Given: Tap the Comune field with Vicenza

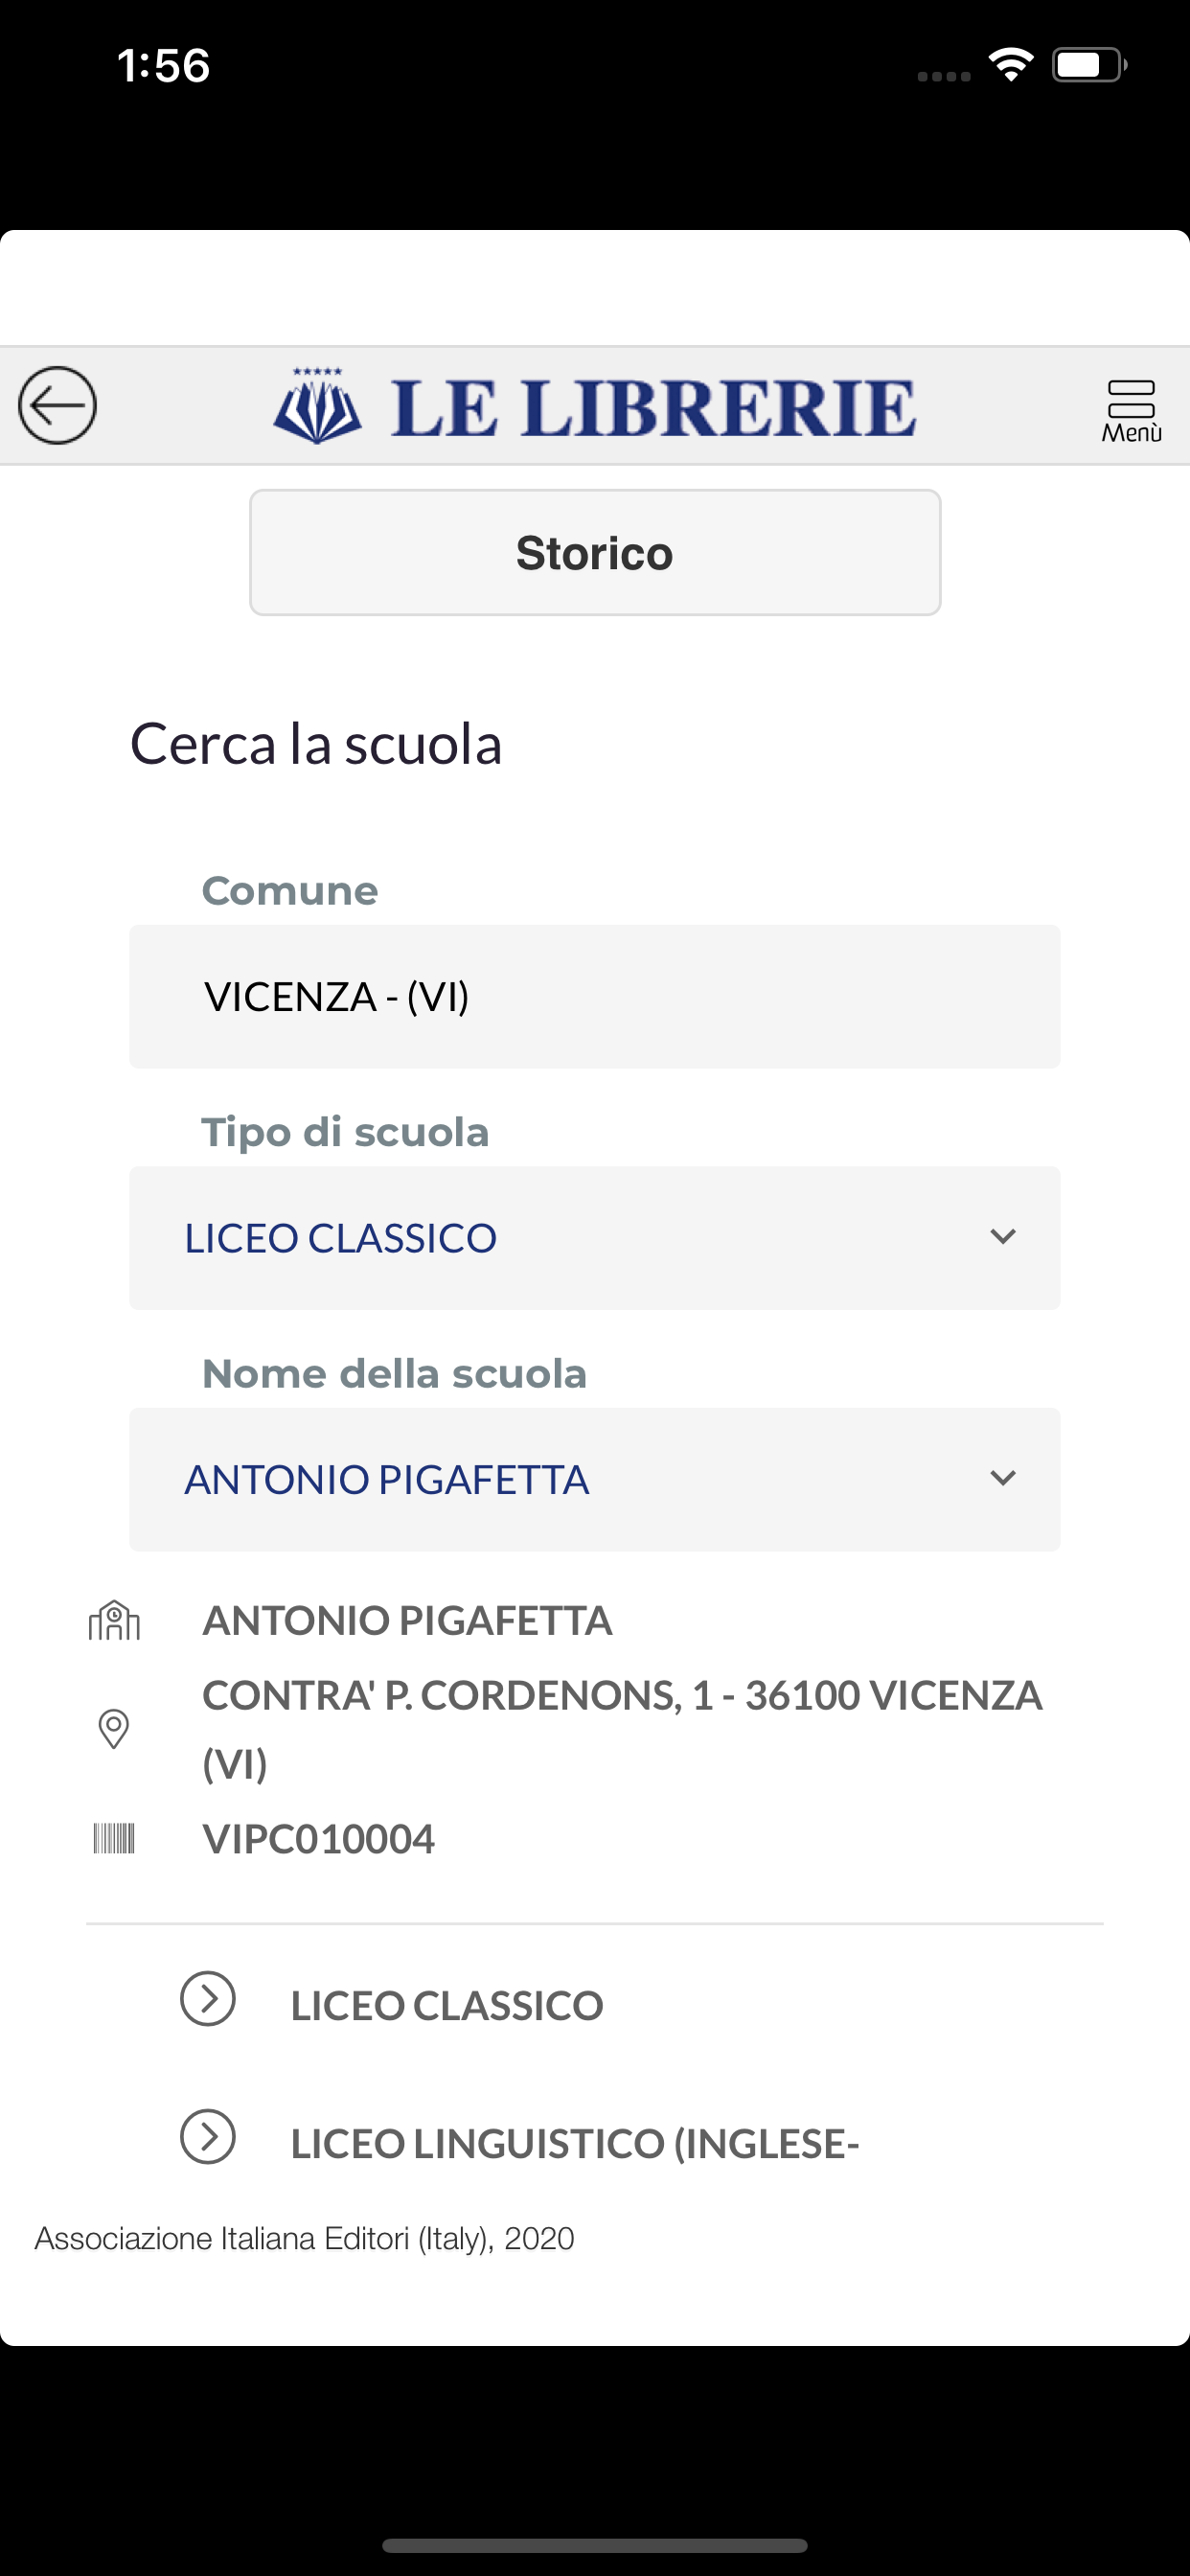Looking at the screenshot, I should point(594,996).
